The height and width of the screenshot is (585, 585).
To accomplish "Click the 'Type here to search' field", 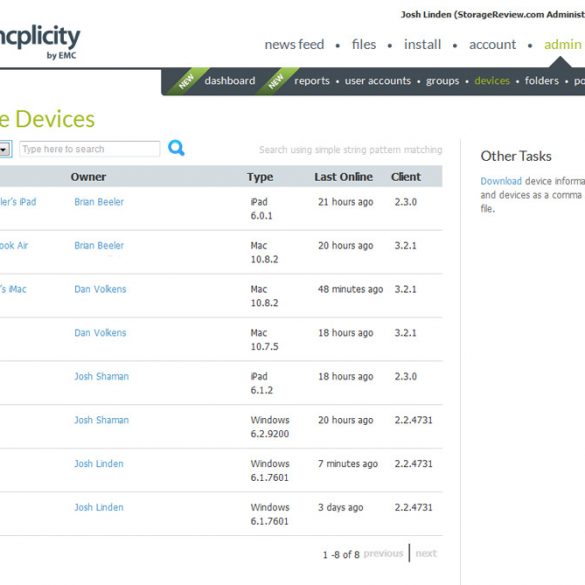I will click(x=90, y=149).
